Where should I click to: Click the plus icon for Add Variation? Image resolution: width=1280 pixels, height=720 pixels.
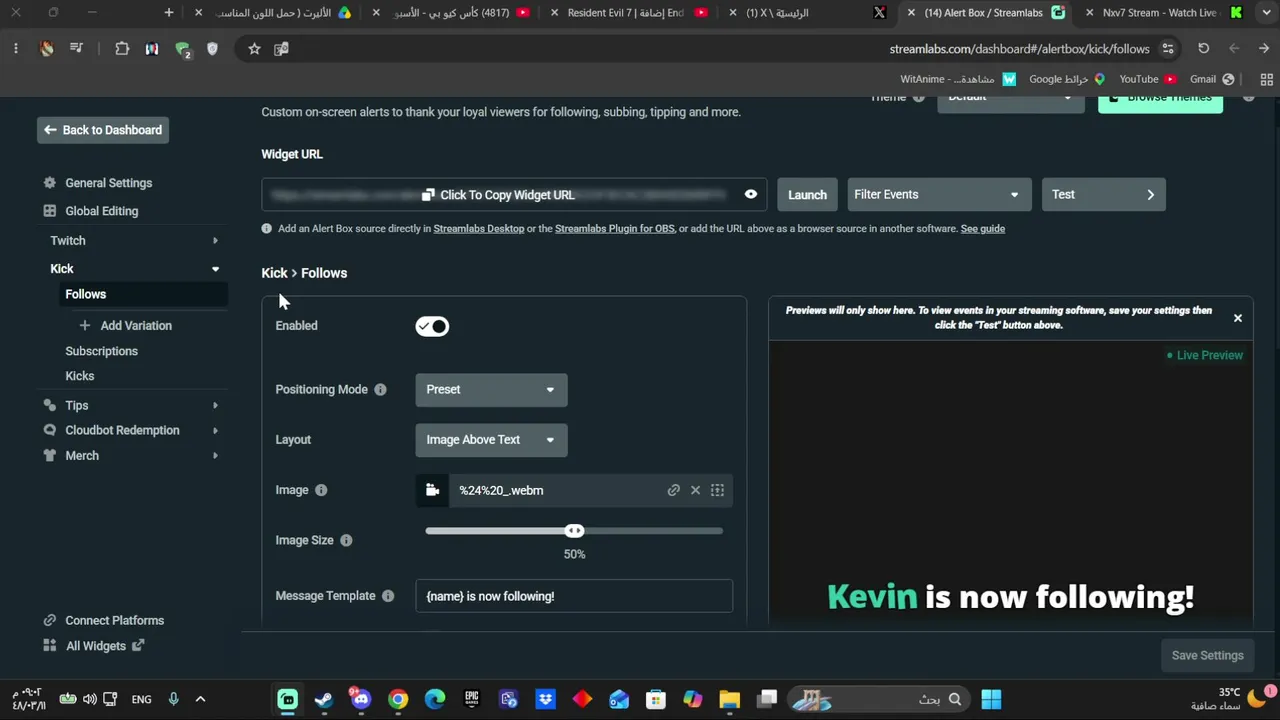pyautogui.click(x=84, y=326)
